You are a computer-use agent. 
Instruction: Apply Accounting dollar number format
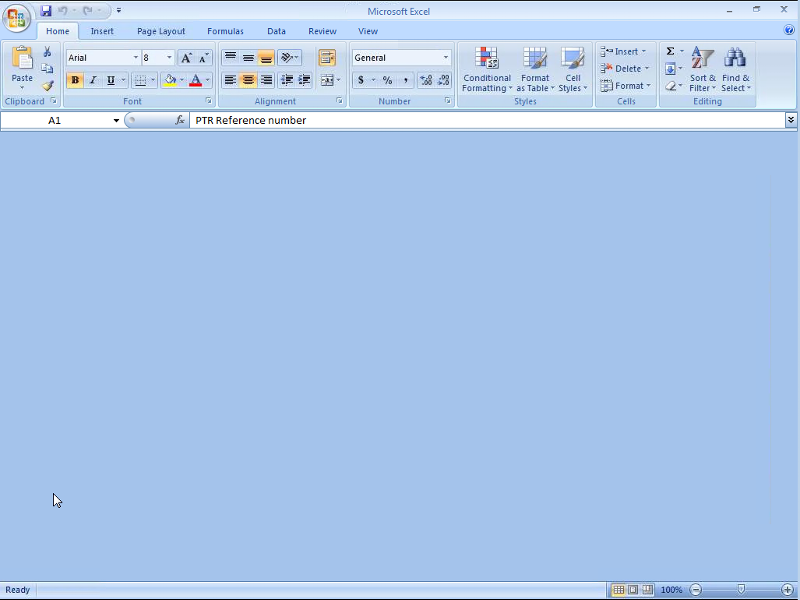361,80
